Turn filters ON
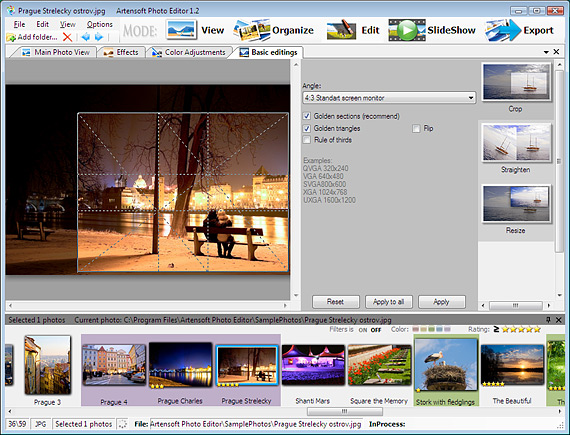 tap(363, 330)
